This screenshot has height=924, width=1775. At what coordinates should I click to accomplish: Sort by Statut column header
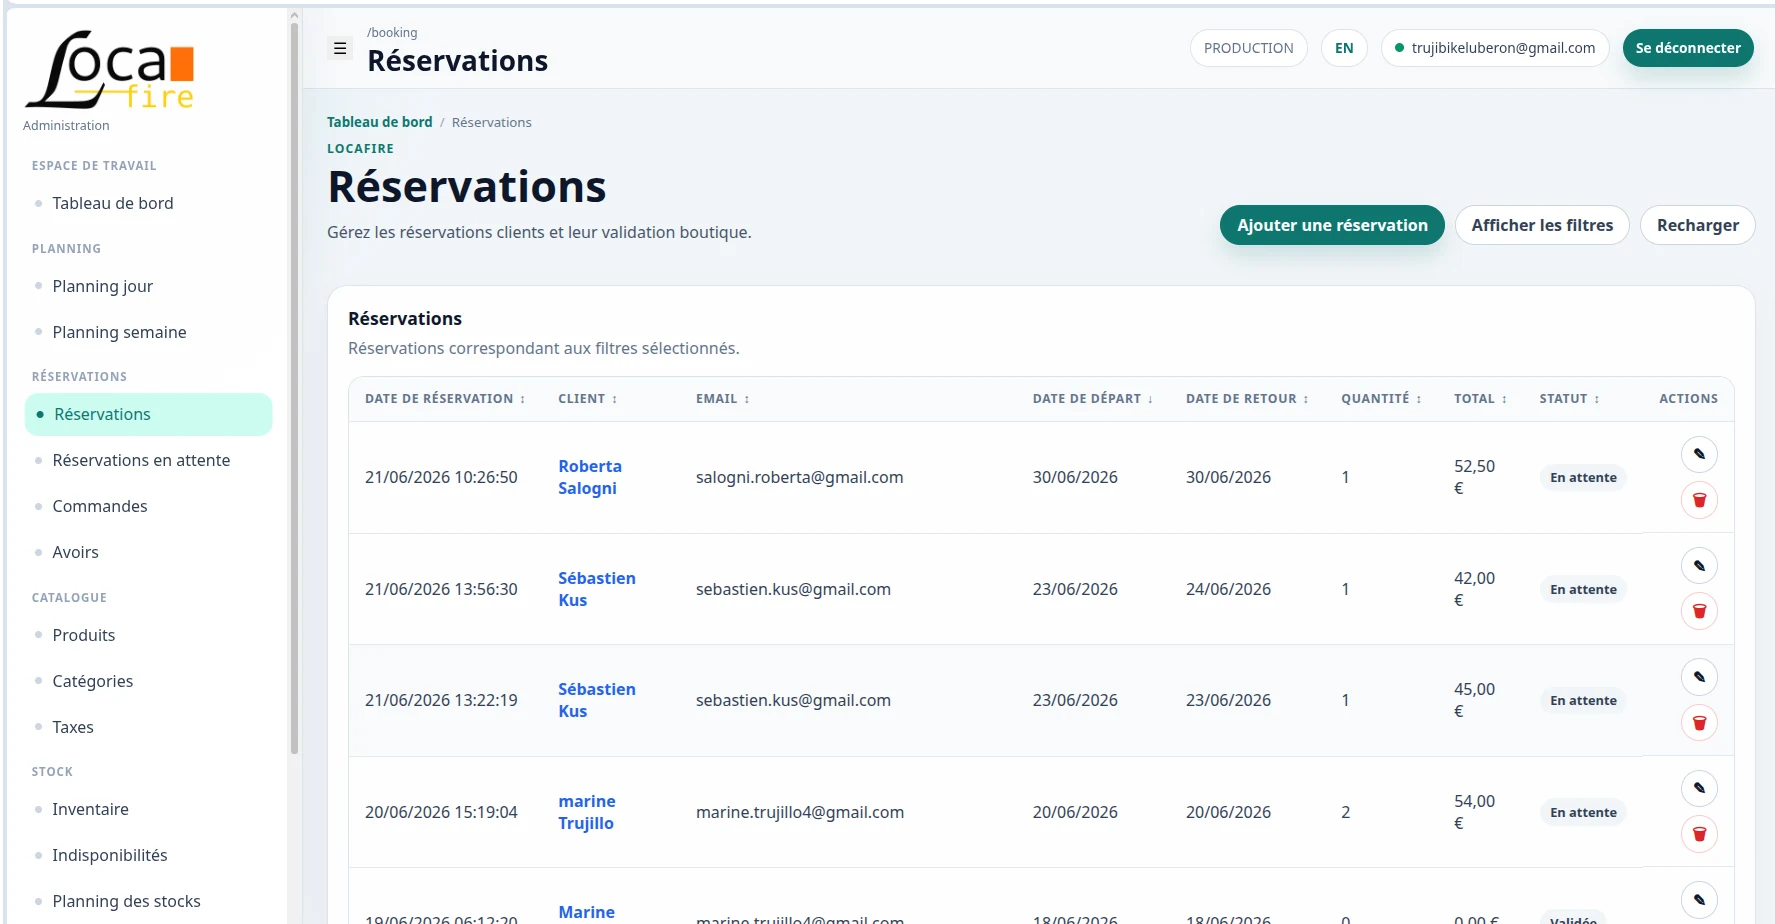[1569, 398]
